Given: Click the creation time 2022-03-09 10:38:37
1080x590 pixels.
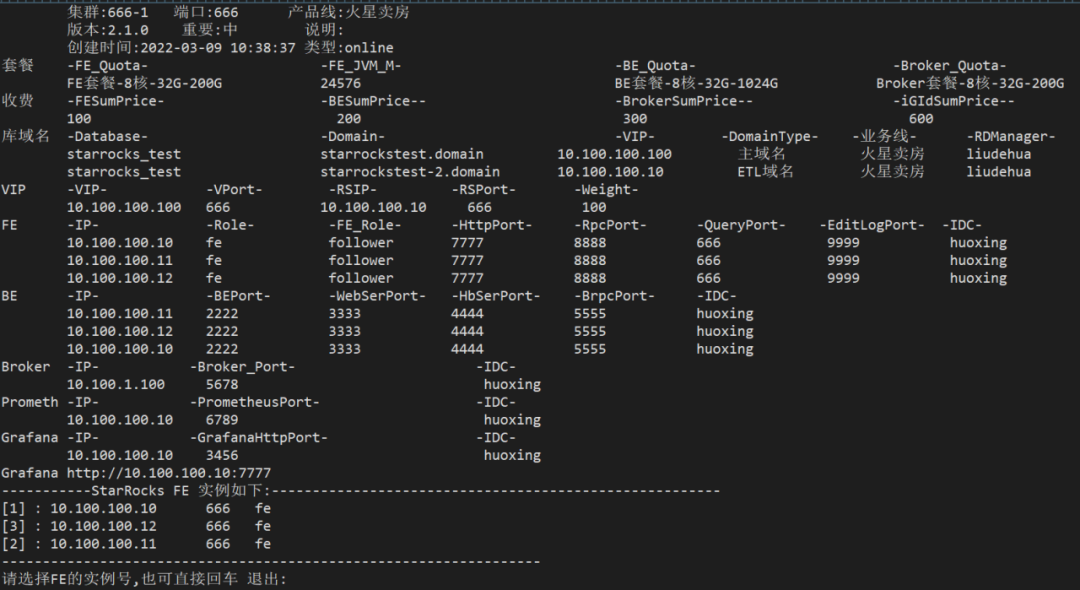Looking at the screenshot, I should click(x=218, y=47).
